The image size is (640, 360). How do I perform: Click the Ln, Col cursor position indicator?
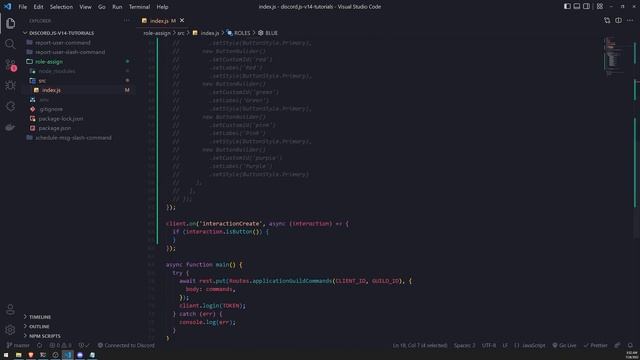click(420, 345)
